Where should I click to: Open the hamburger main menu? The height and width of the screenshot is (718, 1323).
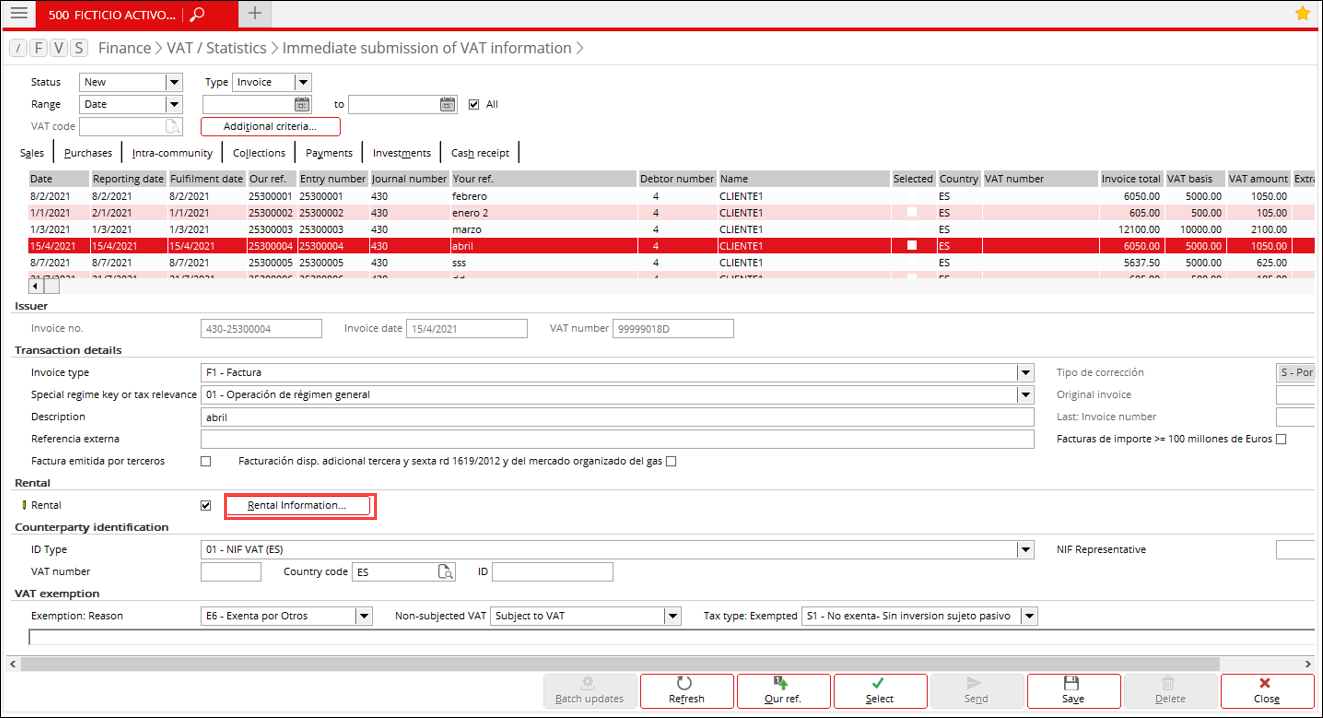[18, 14]
